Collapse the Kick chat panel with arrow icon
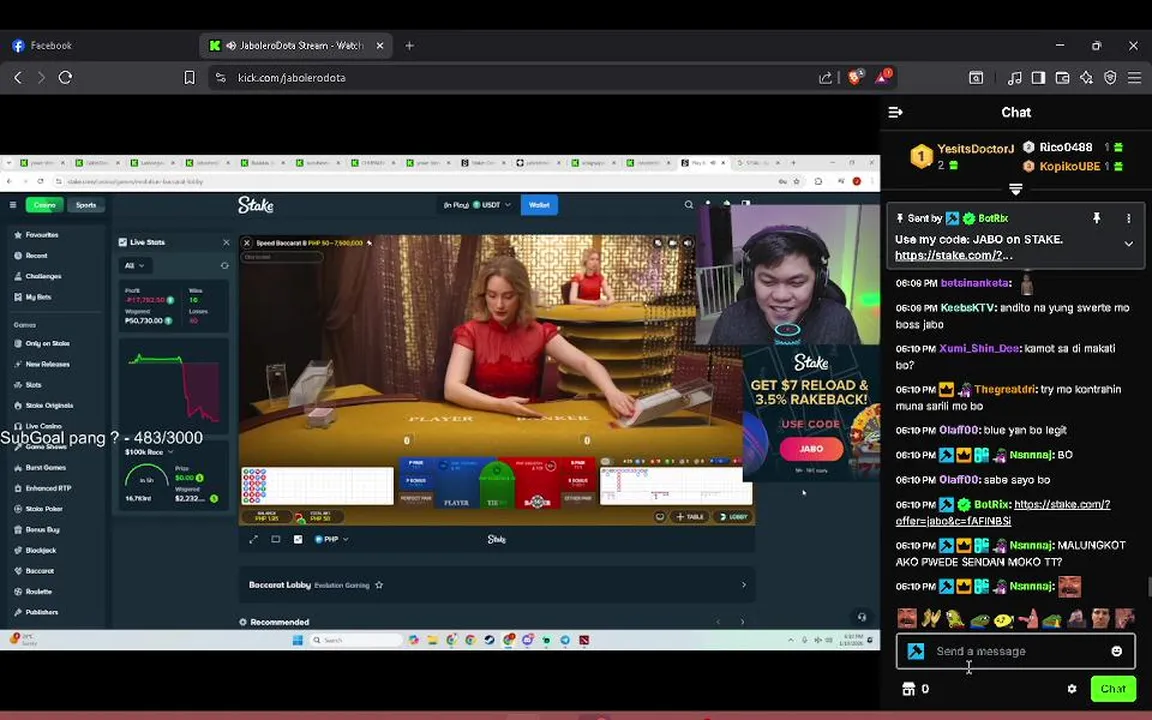 coord(896,112)
